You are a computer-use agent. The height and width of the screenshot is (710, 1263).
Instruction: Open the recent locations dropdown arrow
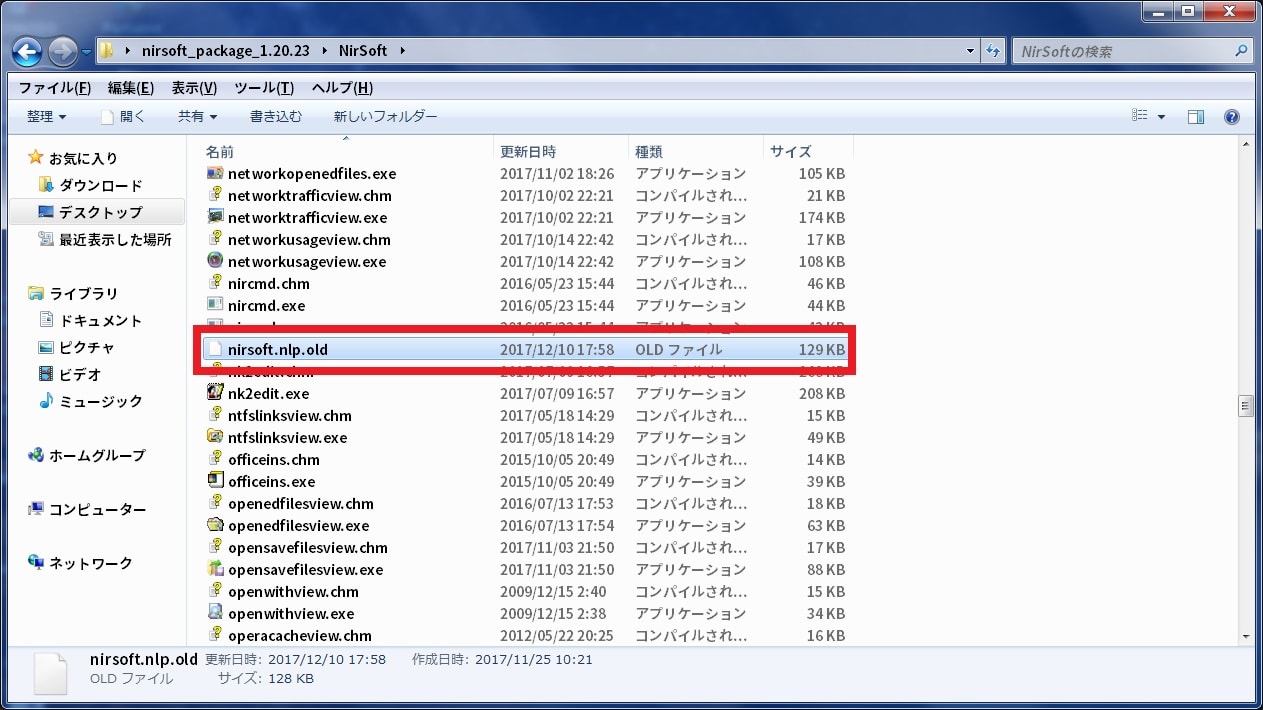(86, 51)
